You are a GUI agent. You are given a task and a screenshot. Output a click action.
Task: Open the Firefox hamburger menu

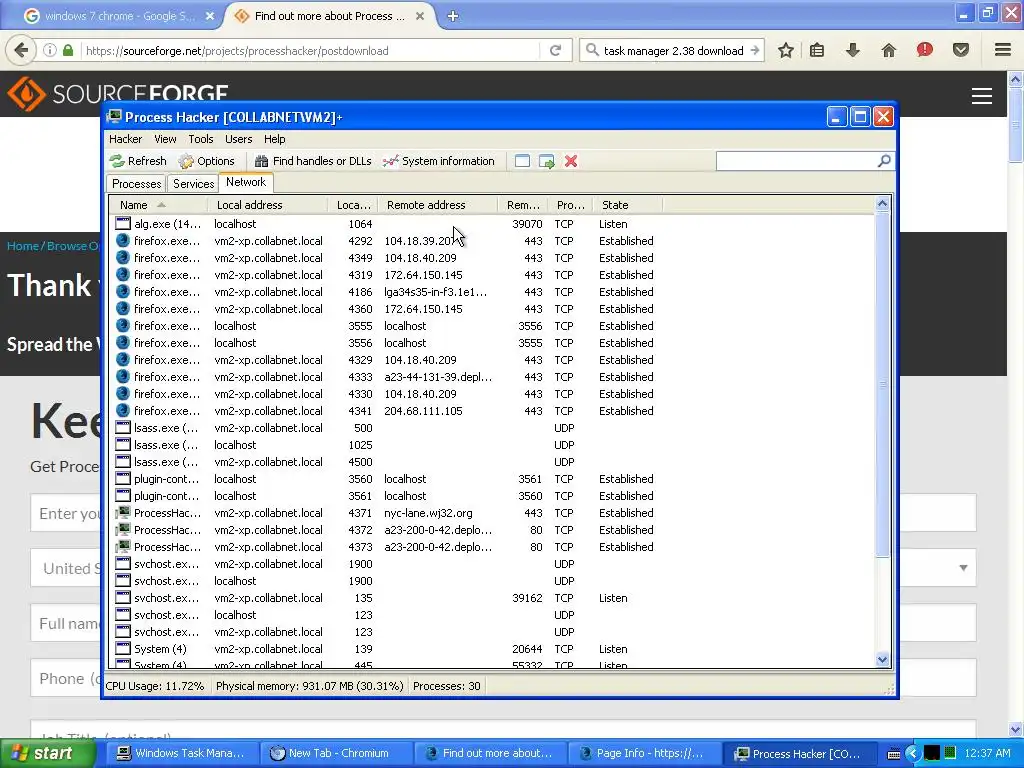(x=1002, y=50)
